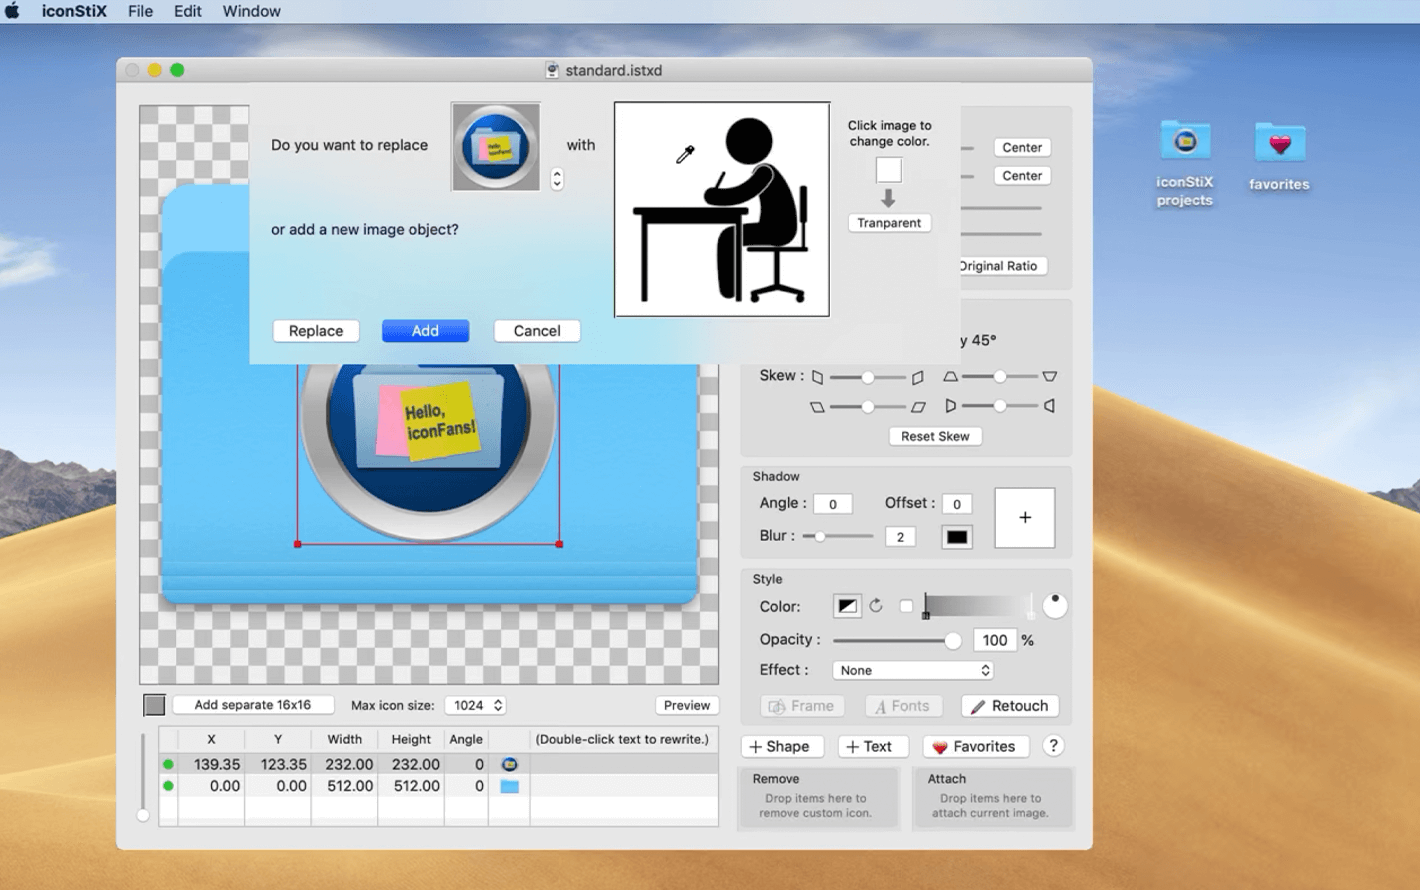Image resolution: width=1420 pixels, height=890 pixels.
Task: Click the white color swatch under 'change color'
Action: click(889, 170)
